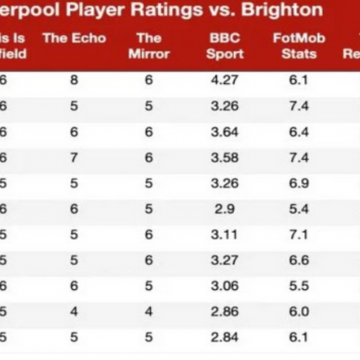Click the BBC Sport value 3.64
This screenshot has width=360, height=360.
click(x=225, y=132)
